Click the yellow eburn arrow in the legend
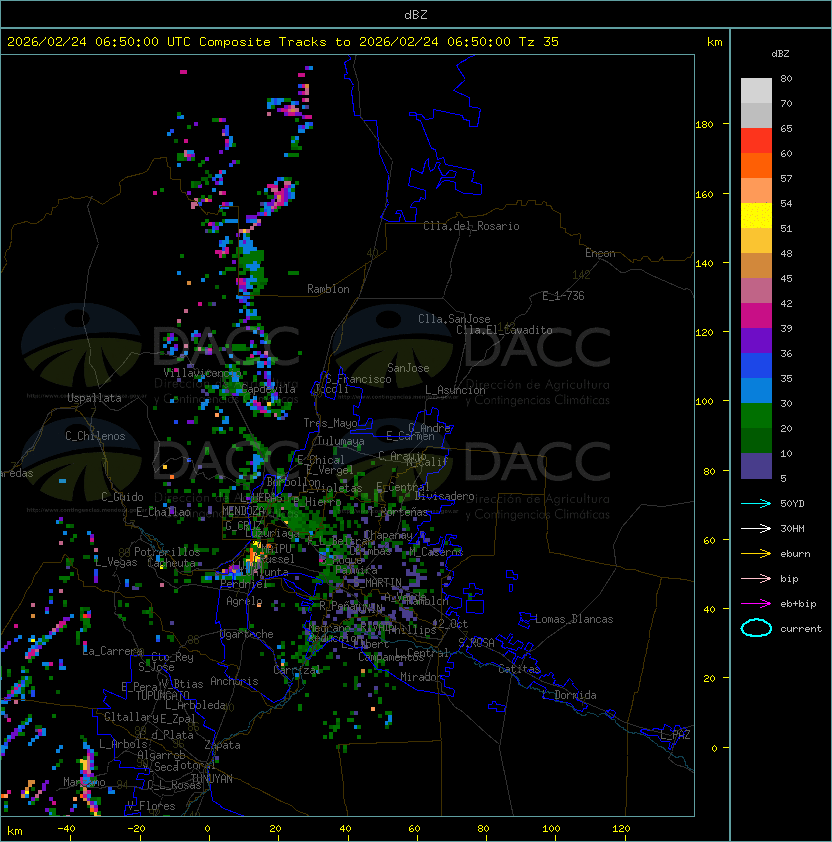 click(756, 554)
